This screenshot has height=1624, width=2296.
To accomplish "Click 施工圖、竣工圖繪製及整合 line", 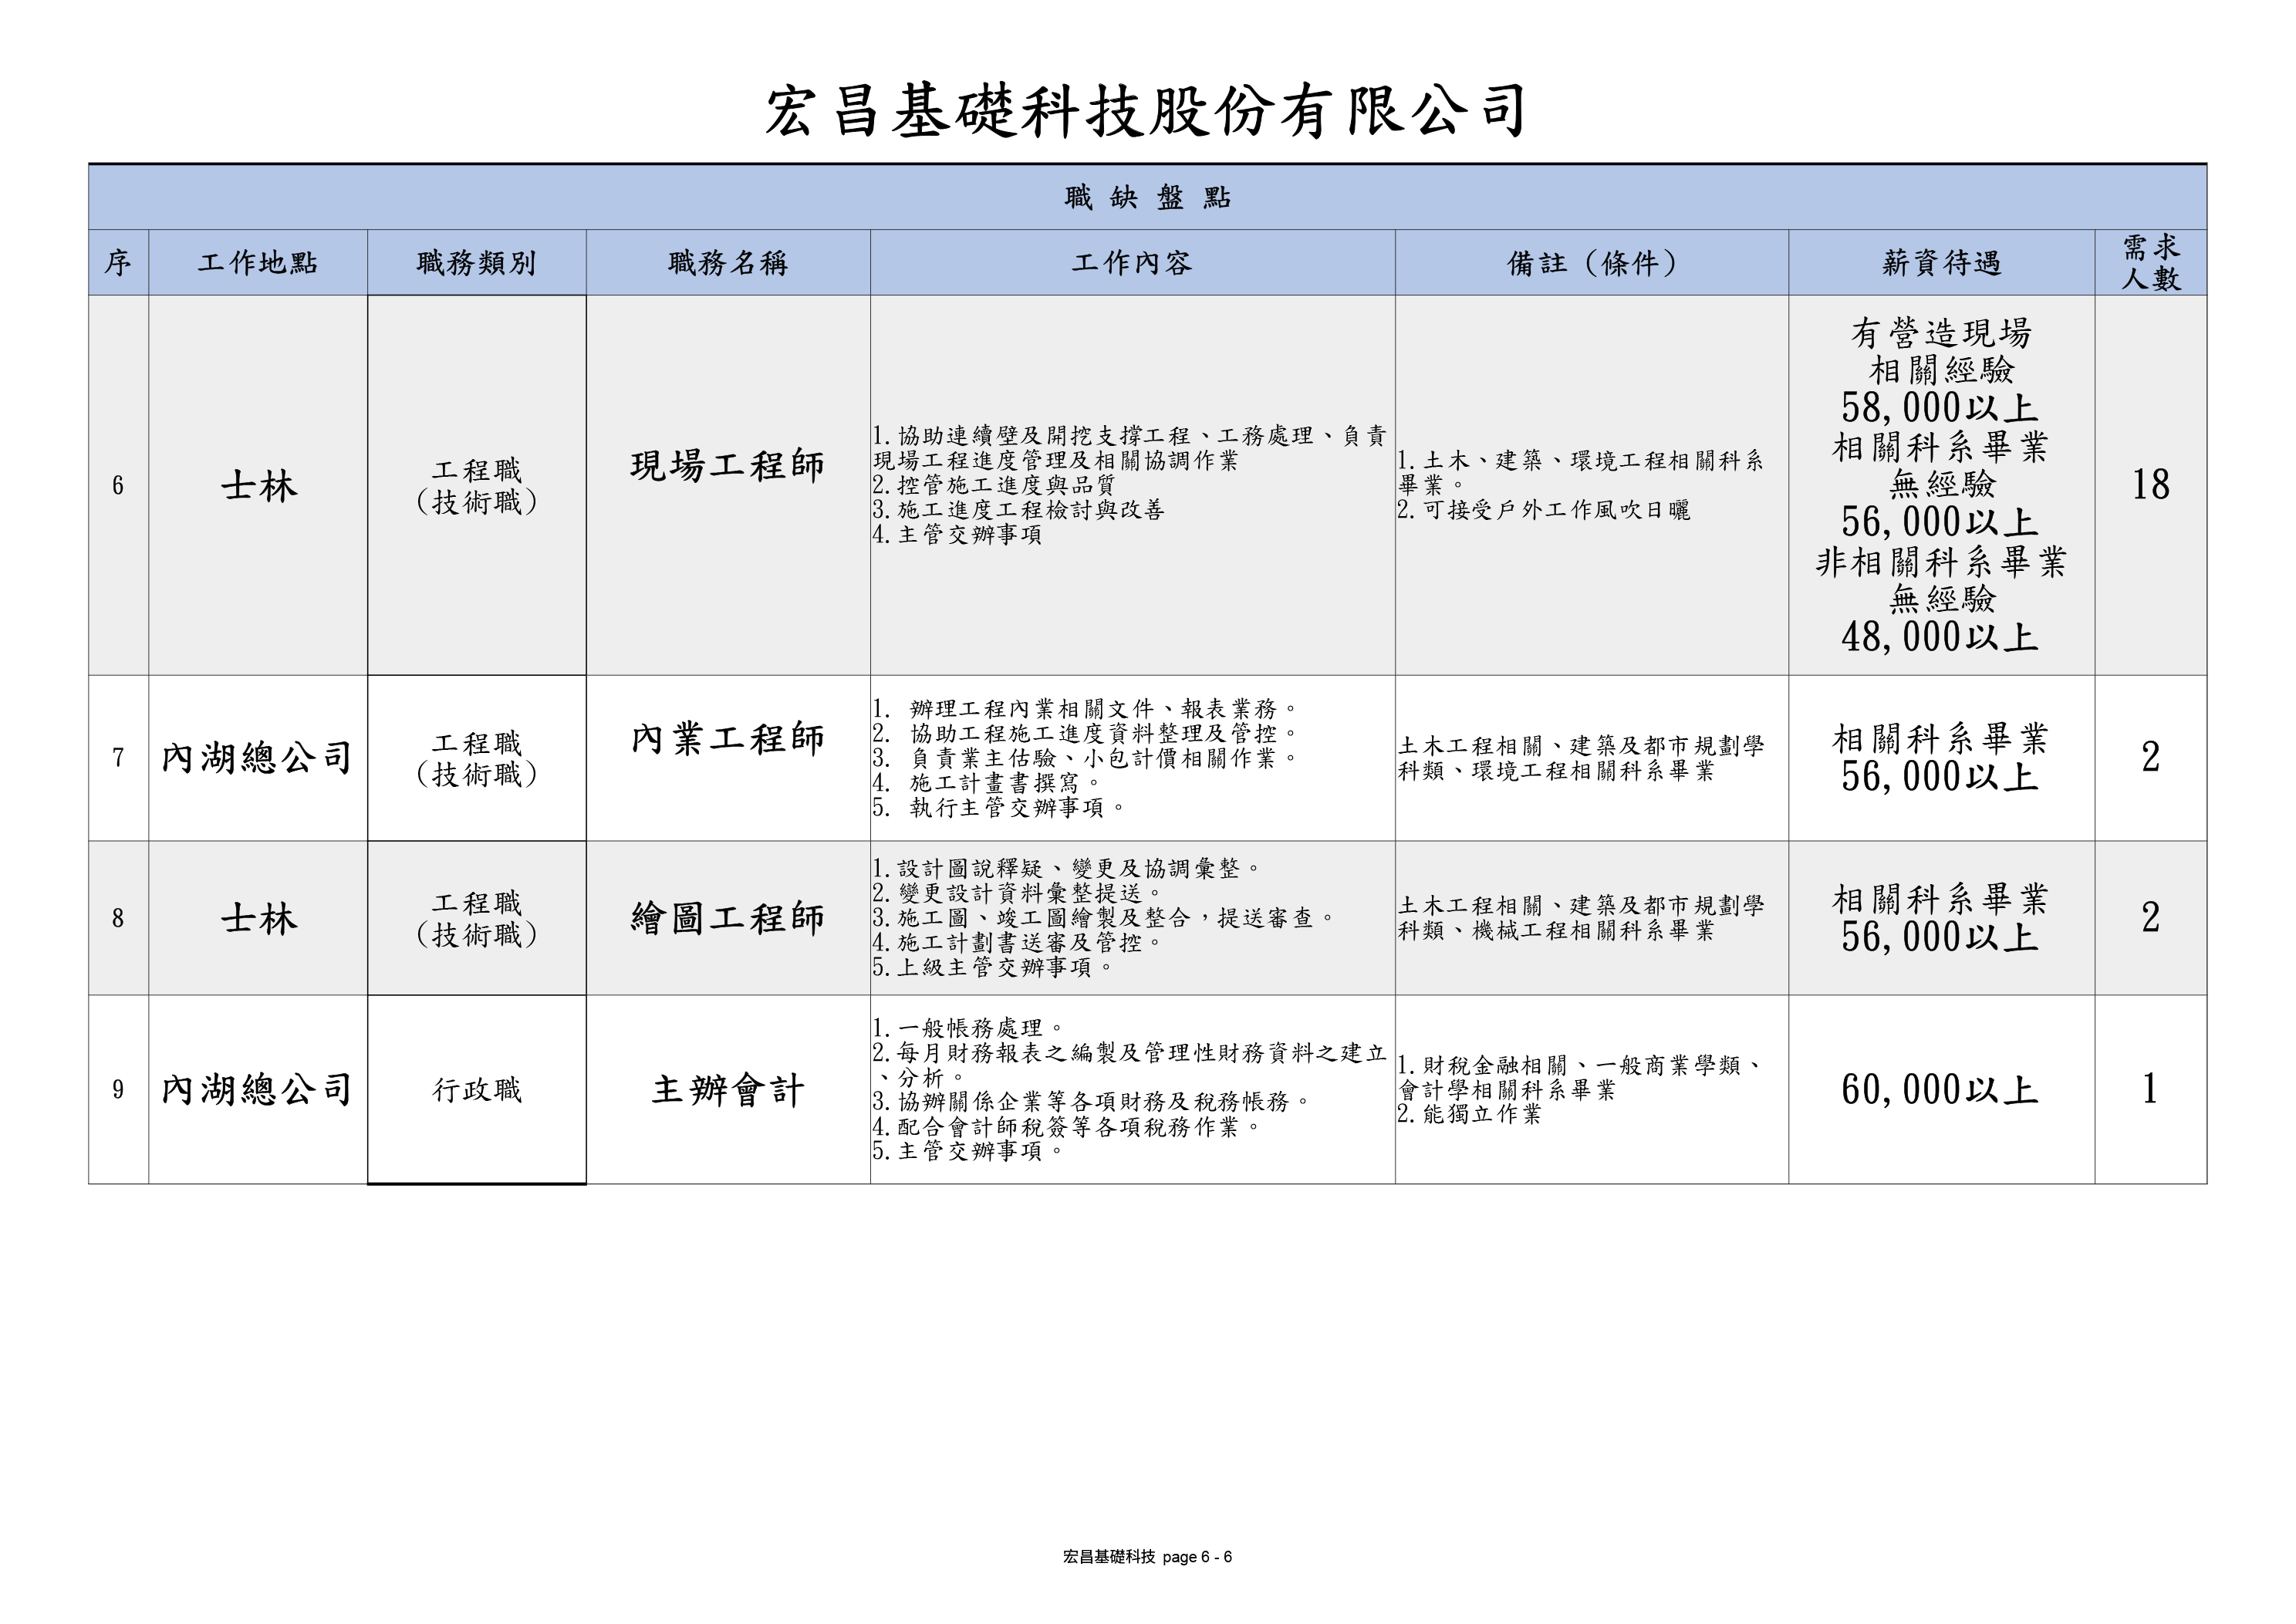I will tap(1105, 917).
